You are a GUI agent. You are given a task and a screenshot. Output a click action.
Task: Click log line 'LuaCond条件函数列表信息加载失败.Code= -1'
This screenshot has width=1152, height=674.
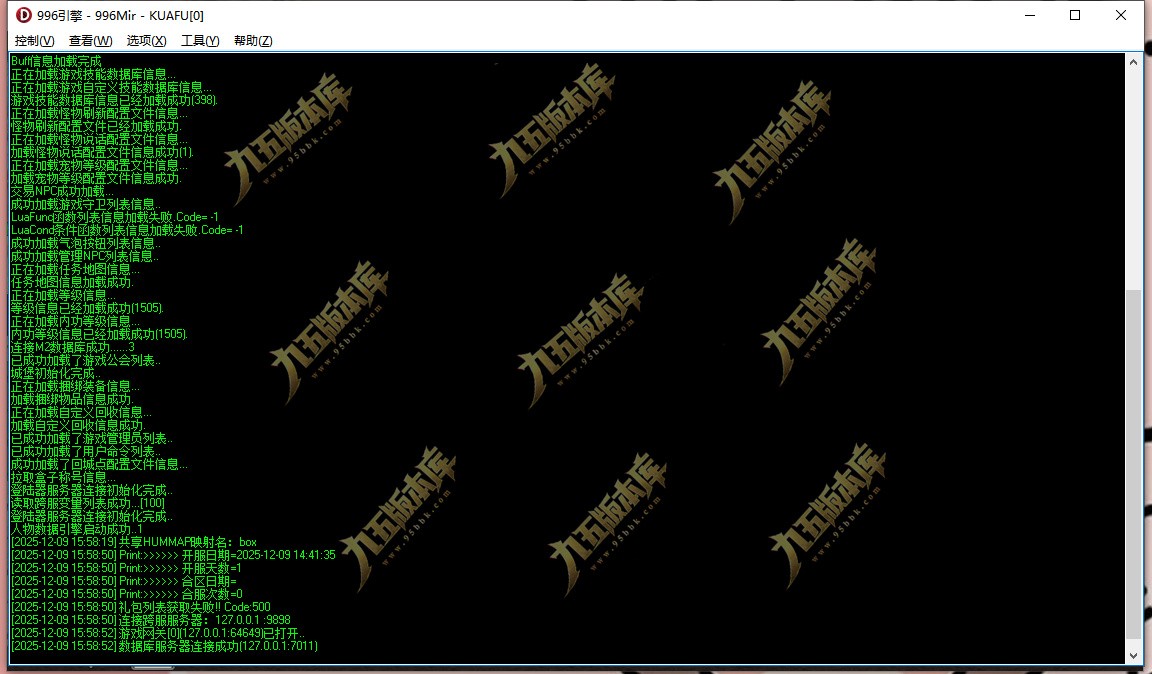(126, 230)
